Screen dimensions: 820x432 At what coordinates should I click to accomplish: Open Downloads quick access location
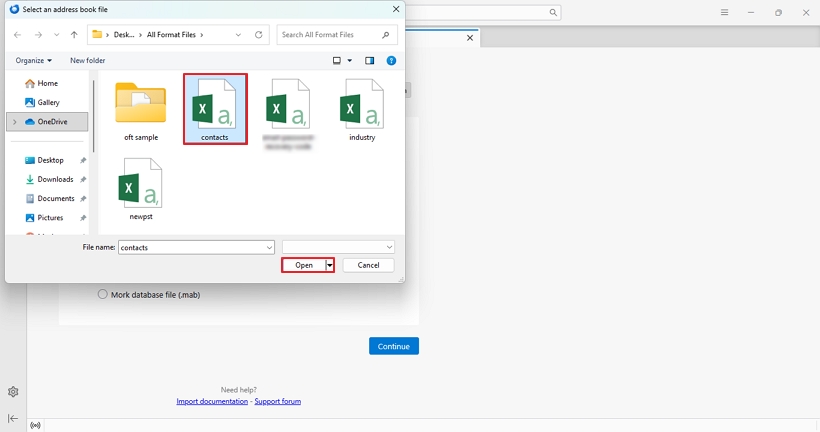click(50, 179)
